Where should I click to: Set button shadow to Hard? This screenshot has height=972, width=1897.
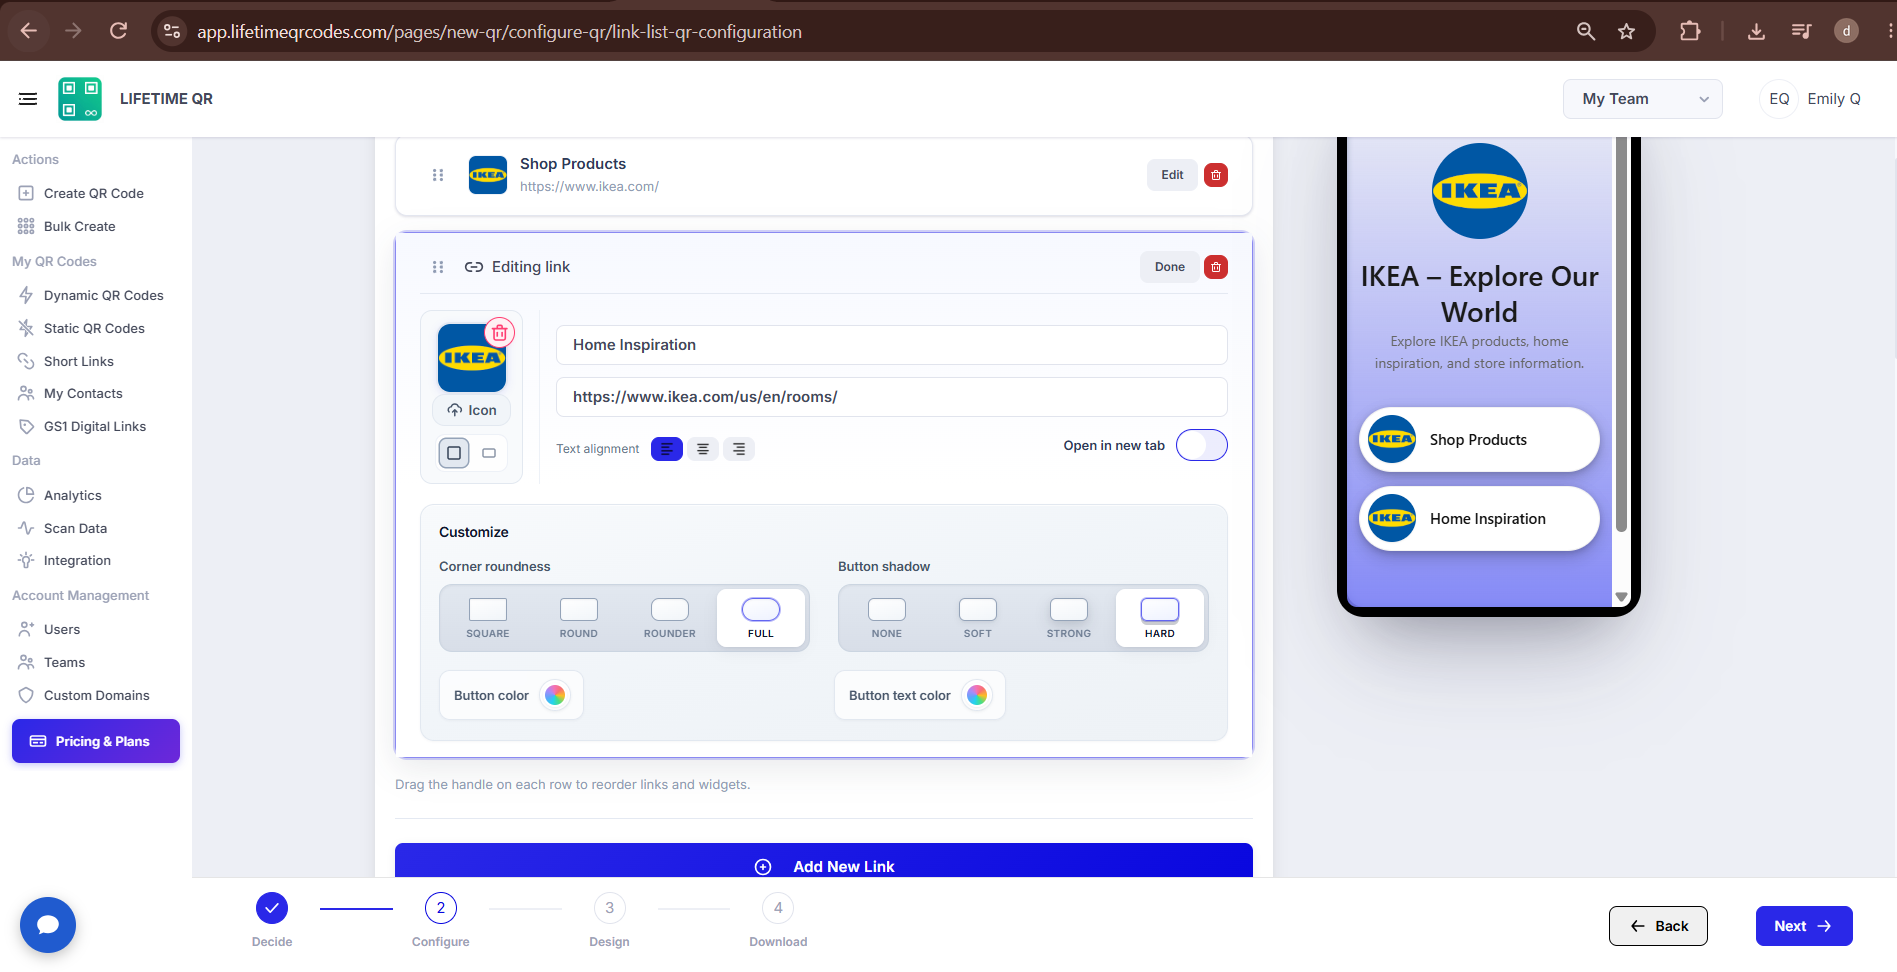1160,618
